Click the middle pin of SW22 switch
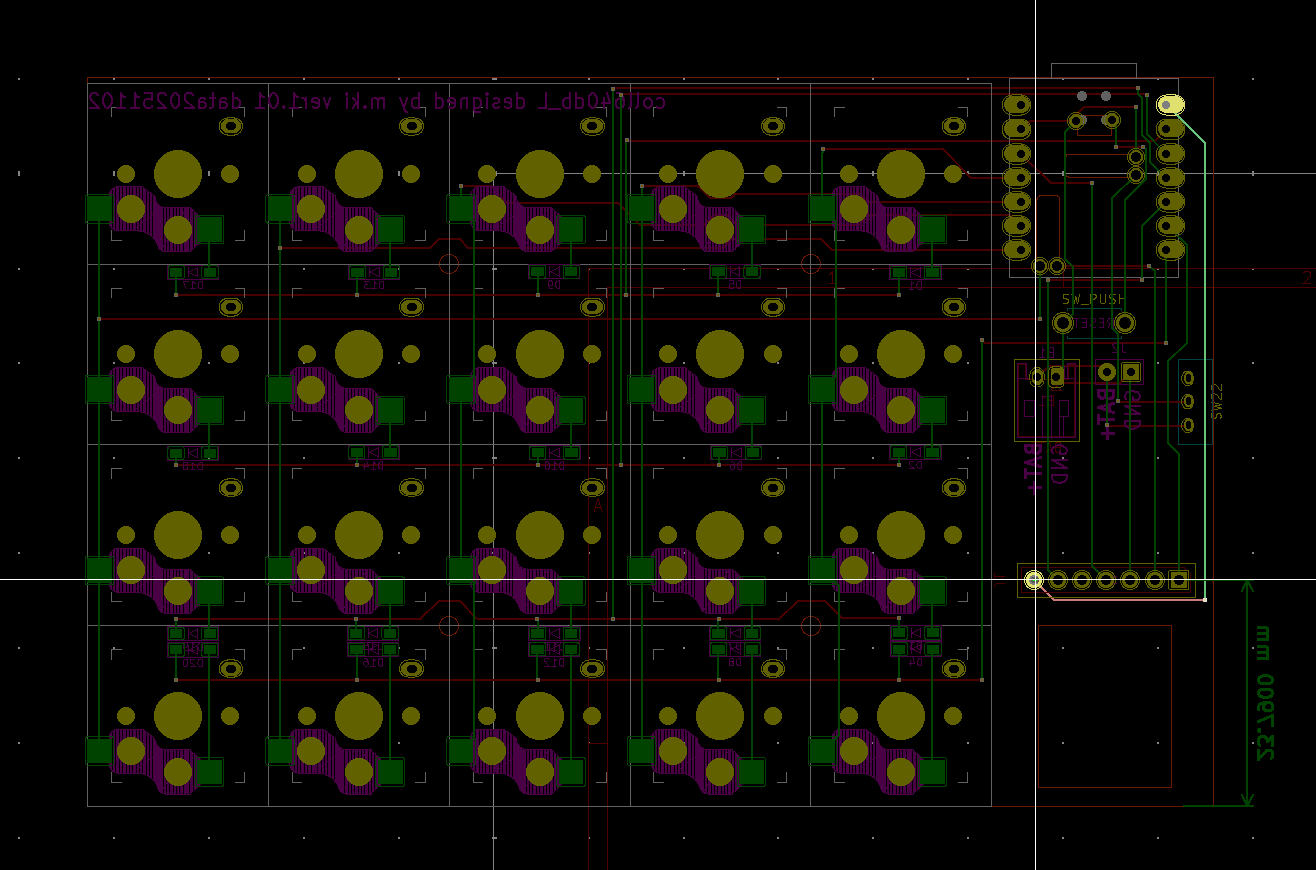1316x870 pixels. (x=1188, y=401)
